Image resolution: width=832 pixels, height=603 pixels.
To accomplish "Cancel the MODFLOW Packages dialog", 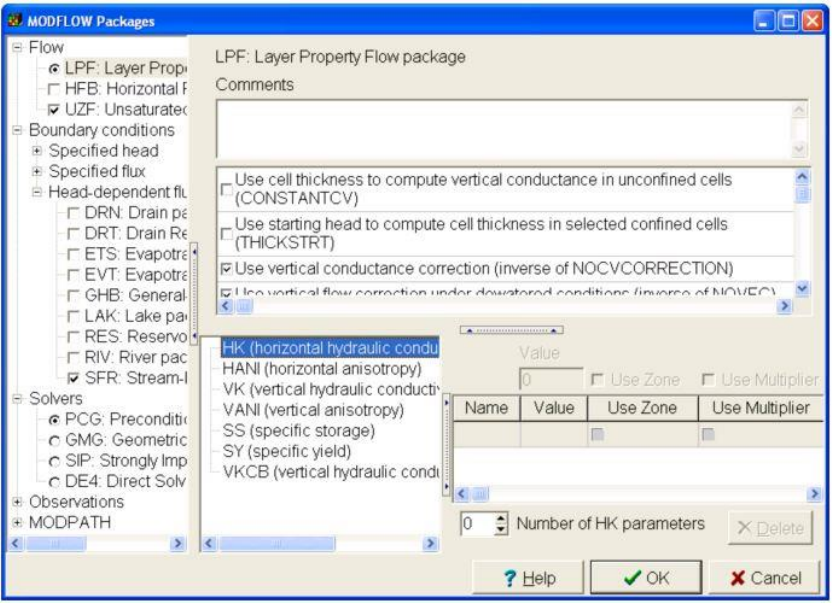I will click(765, 578).
